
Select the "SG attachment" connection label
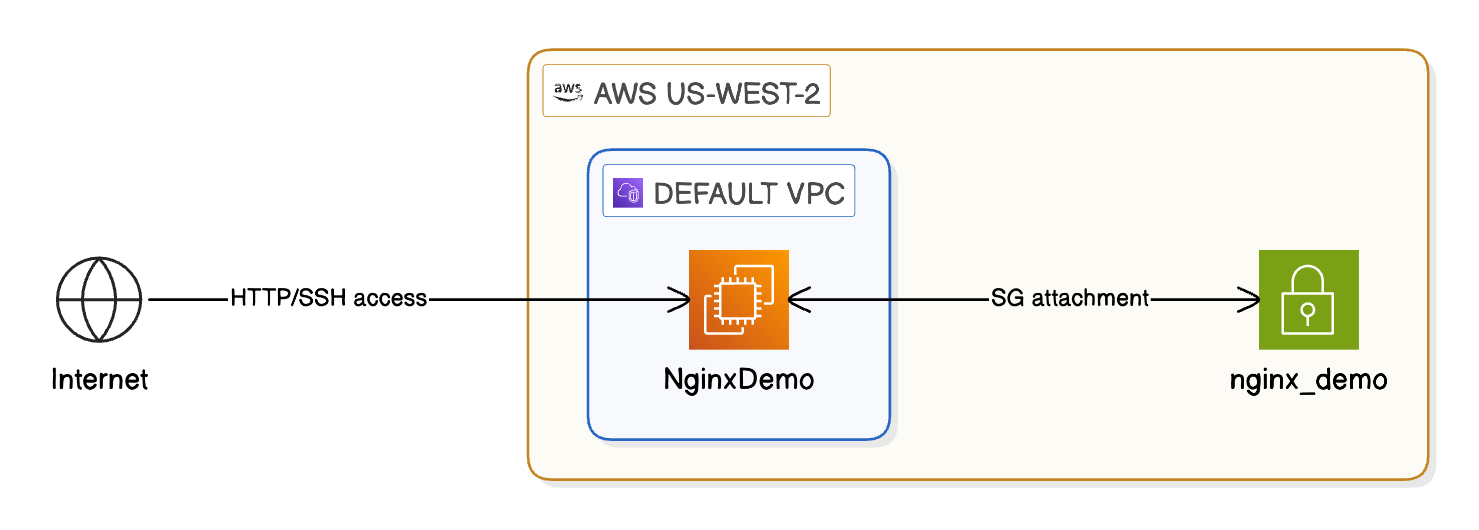[1069, 298]
